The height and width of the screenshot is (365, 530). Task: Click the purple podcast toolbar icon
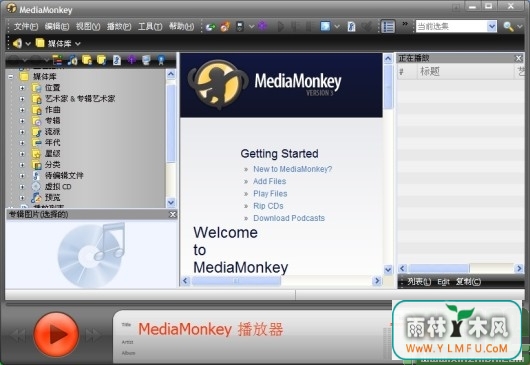(x=262, y=26)
